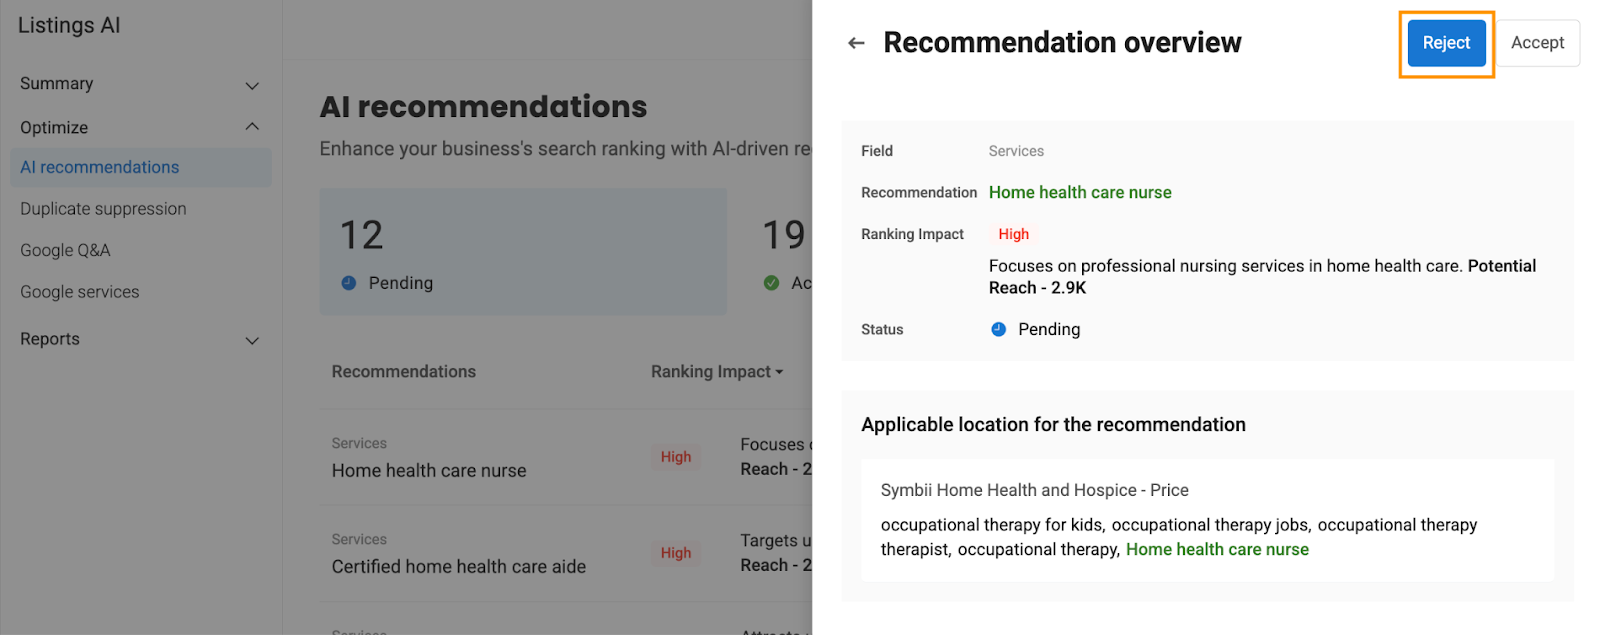This screenshot has width=1600, height=635.
Task: Select the 12 Pending summary card
Action: (x=523, y=251)
